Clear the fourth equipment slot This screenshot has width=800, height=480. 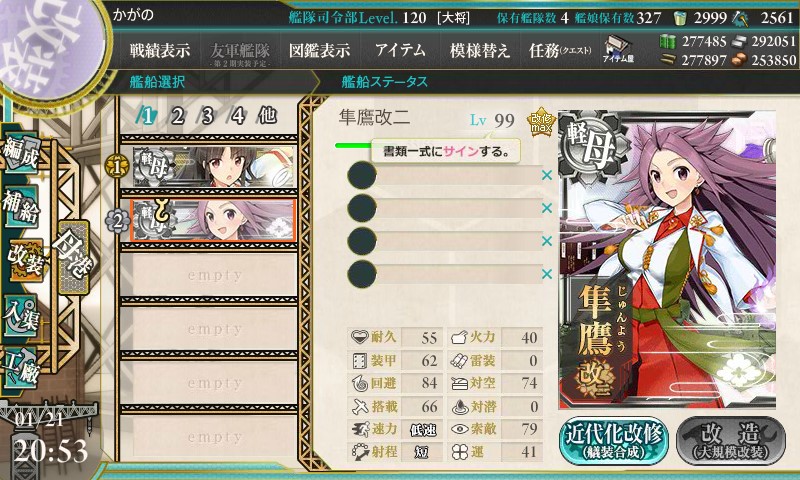pyautogui.click(x=547, y=274)
